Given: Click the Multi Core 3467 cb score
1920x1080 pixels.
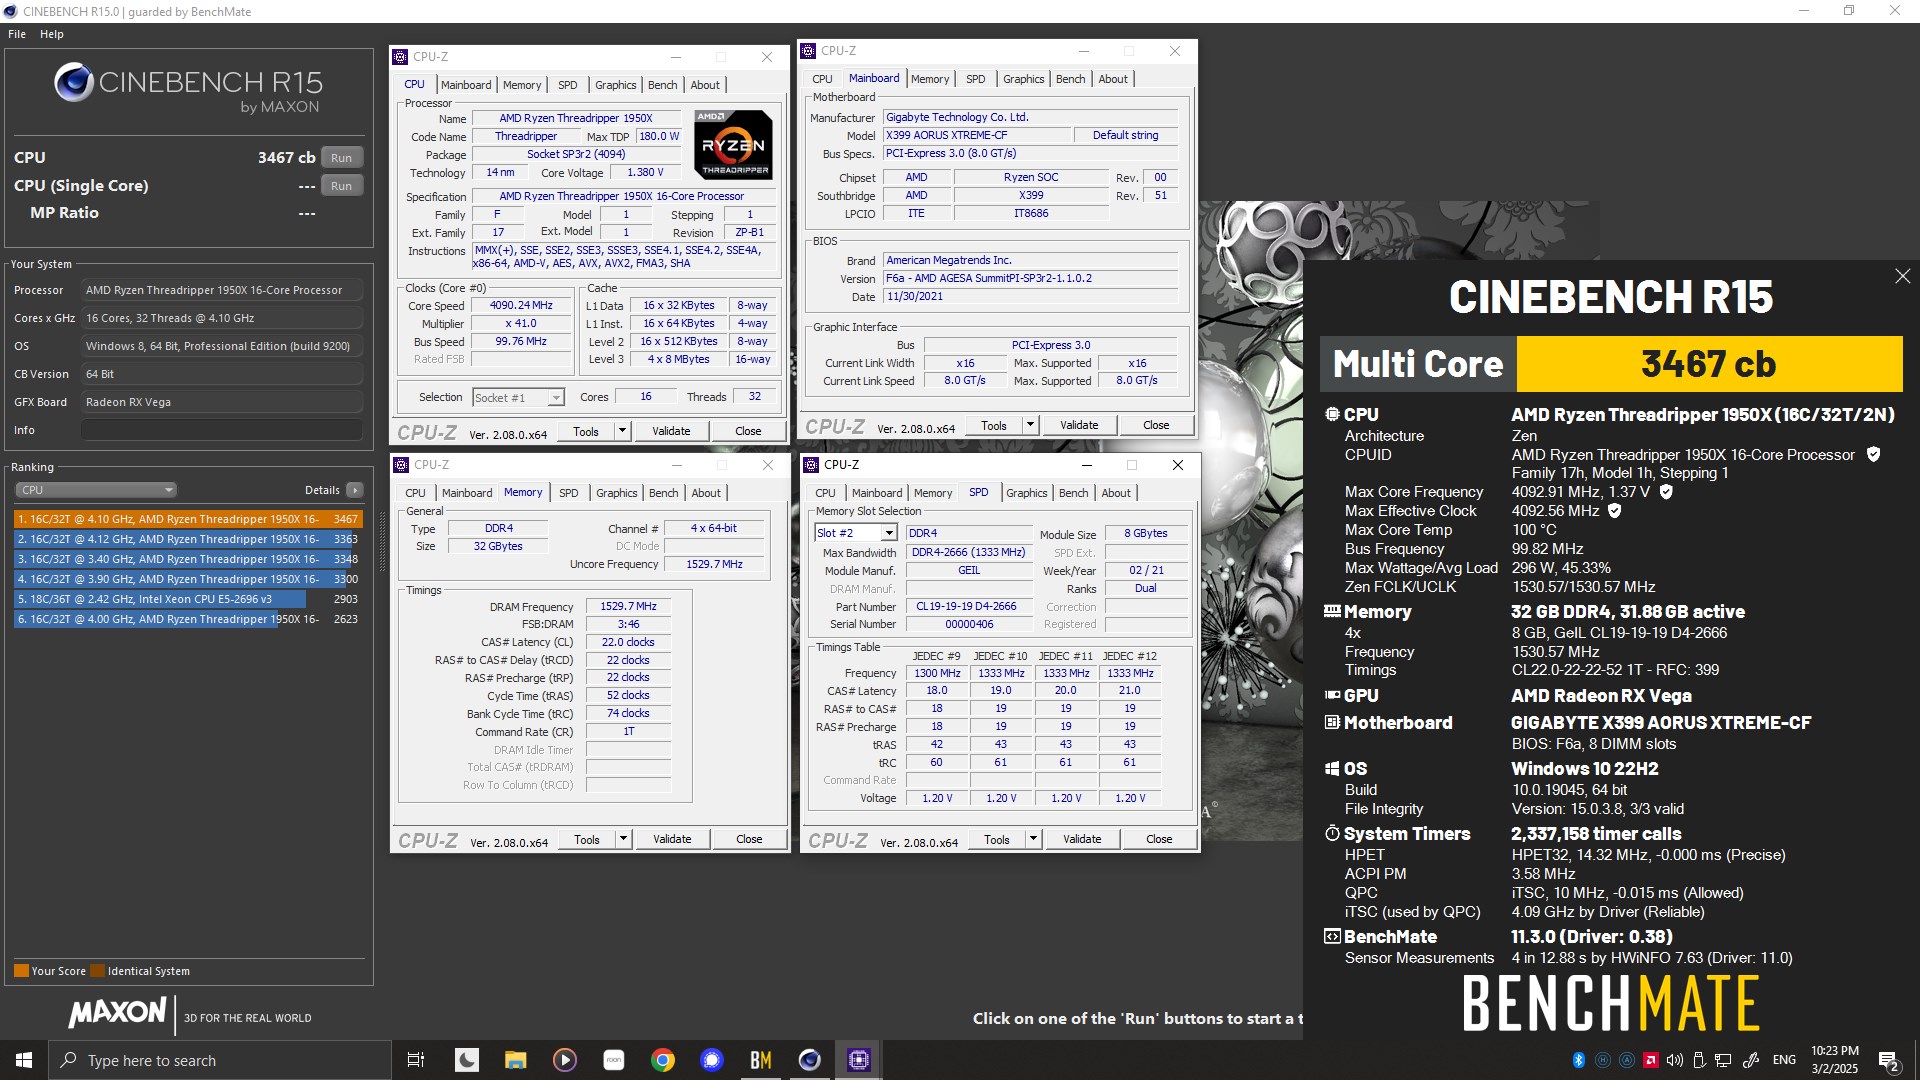Looking at the screenshot, I should pyautogui.click(x=1709, y=364).
